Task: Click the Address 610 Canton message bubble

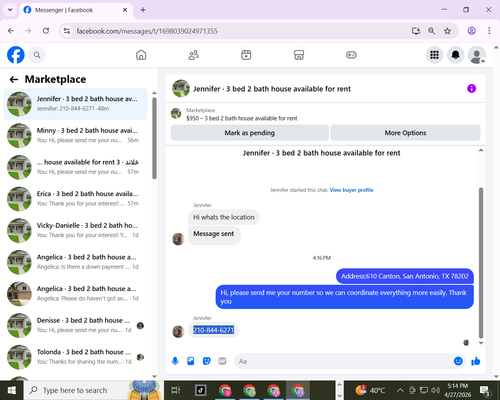Action: click(x=405, y=276)
